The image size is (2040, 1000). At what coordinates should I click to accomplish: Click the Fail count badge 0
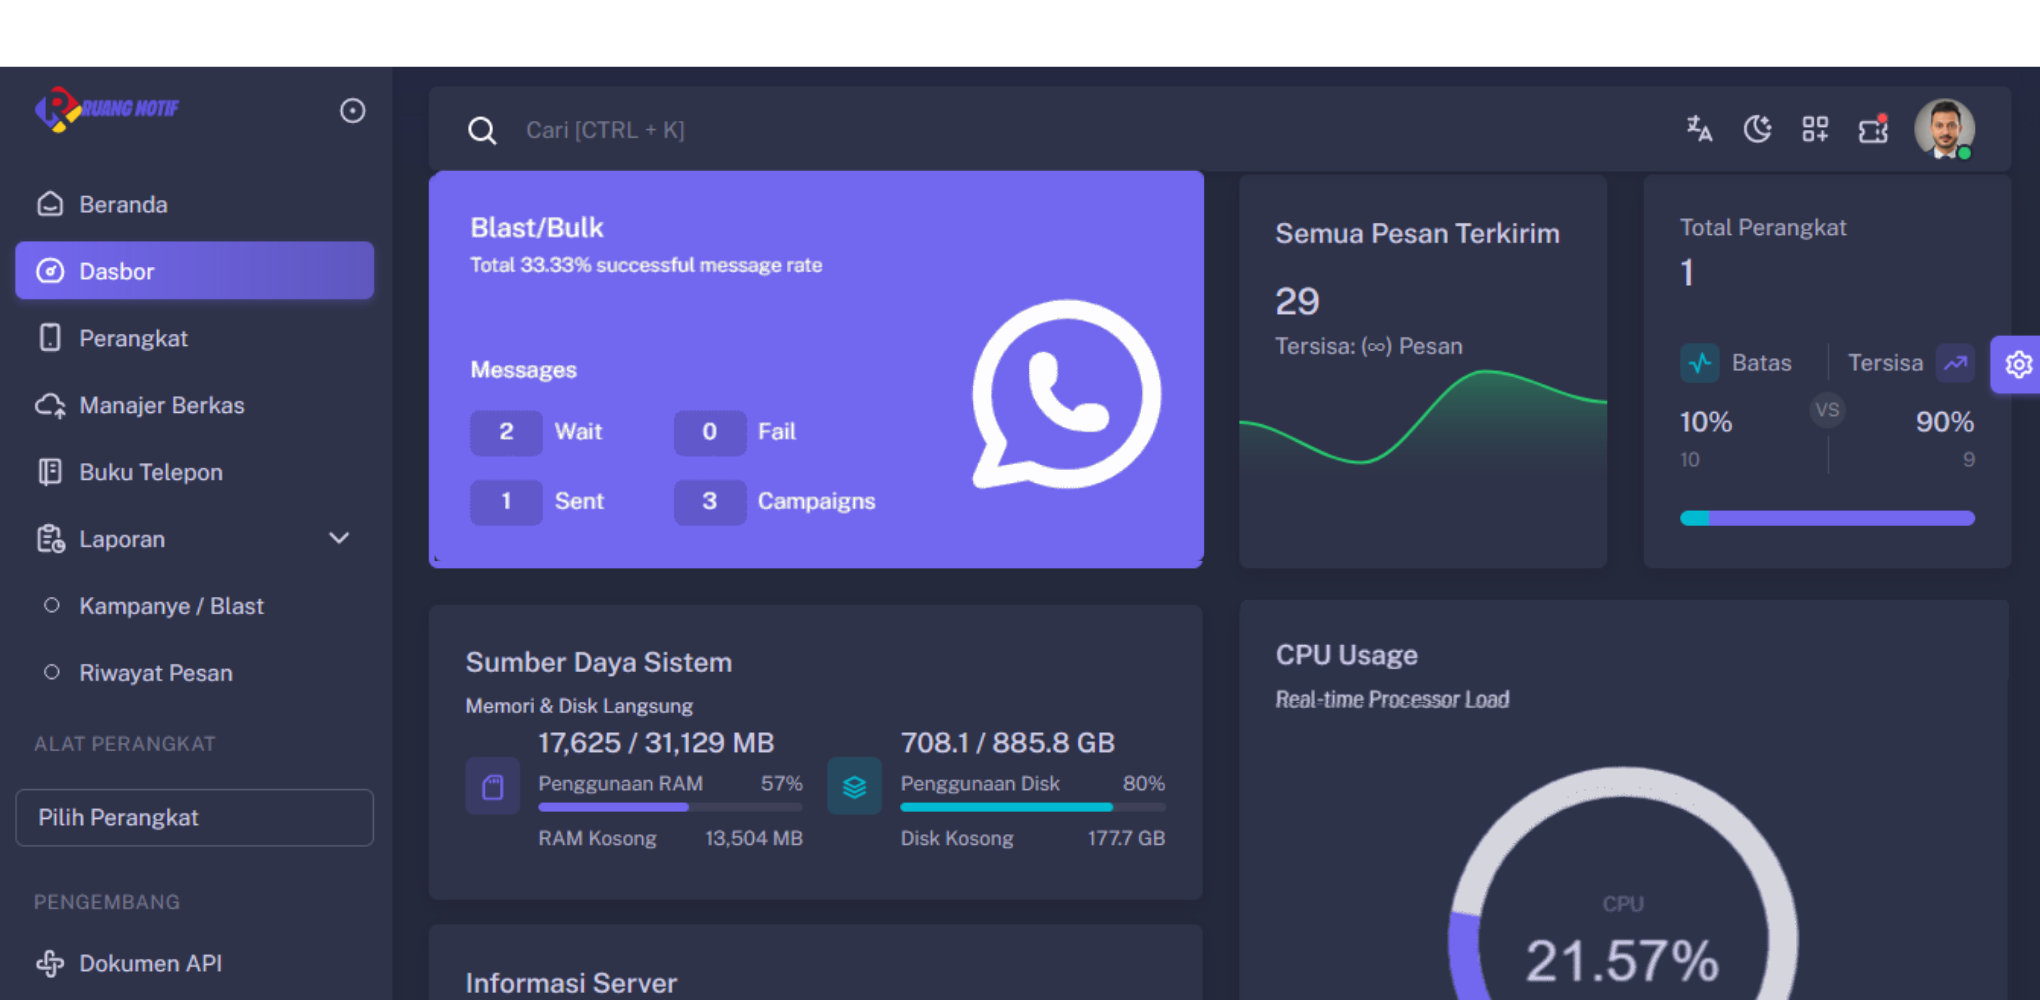coord(709,432)
